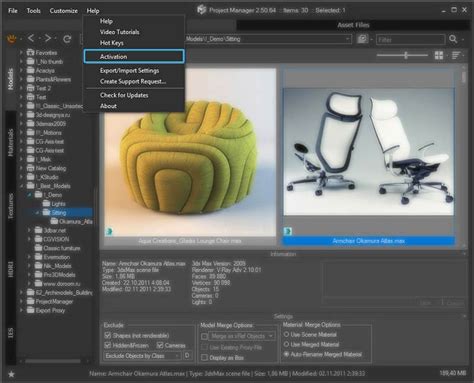This screenshot has width=474, height=383.
Task: Select the Auto-Rename Merged Material option
Action: coord(286,354)
